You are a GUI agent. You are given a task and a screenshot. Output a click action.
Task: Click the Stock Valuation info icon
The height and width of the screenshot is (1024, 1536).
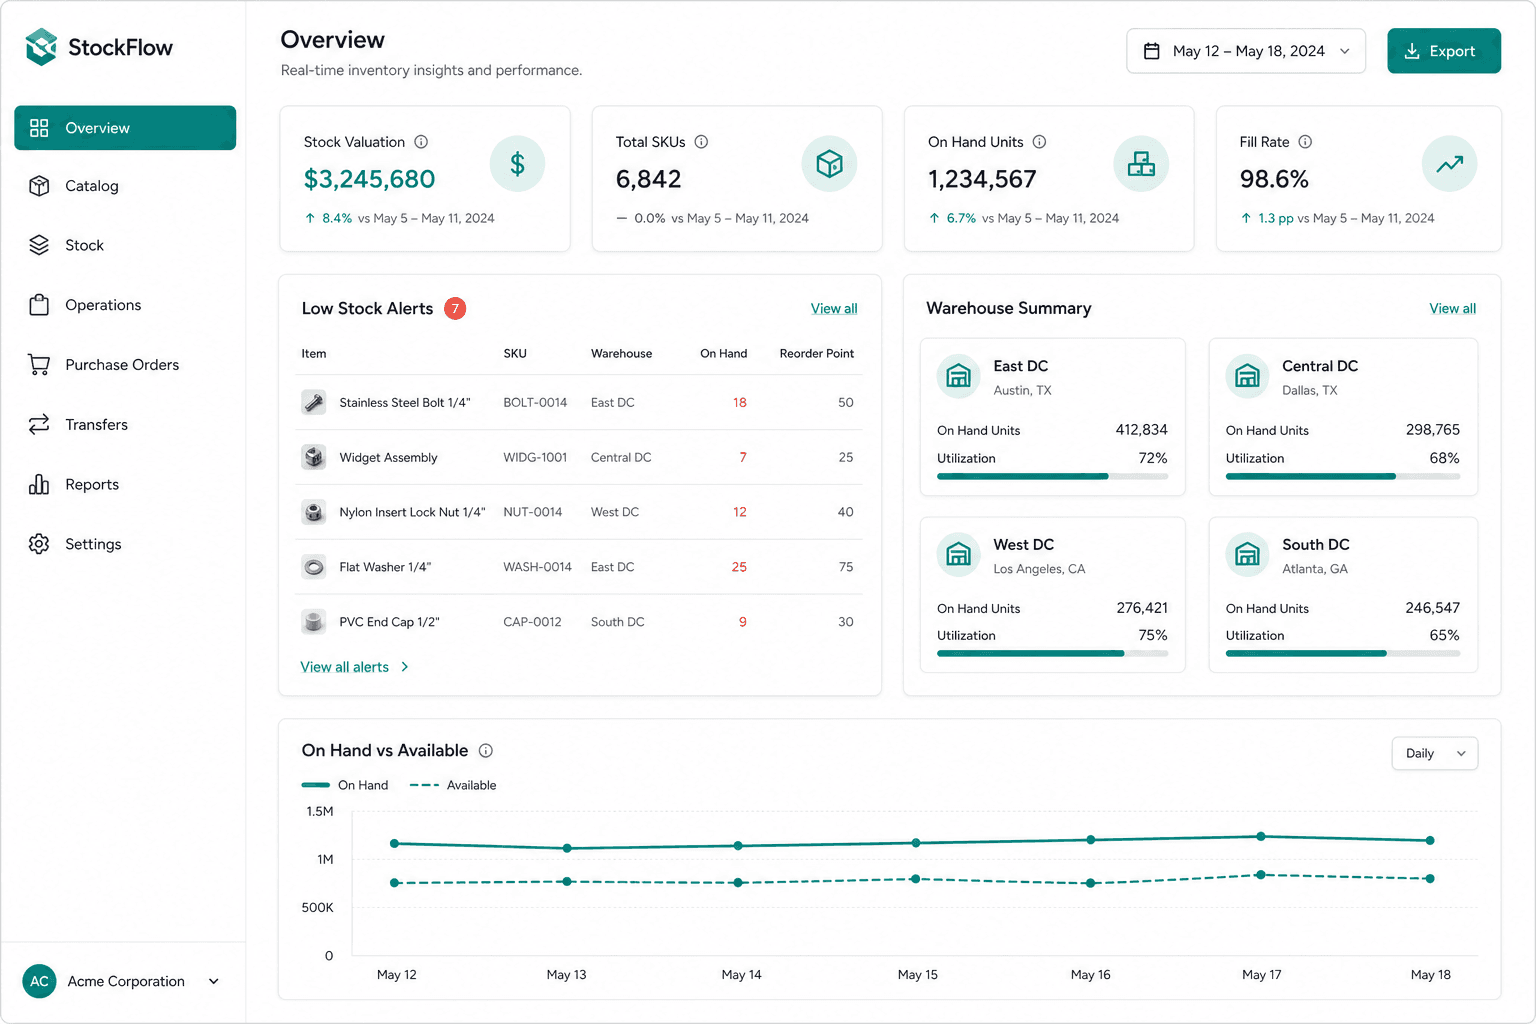tap(421, 142)
